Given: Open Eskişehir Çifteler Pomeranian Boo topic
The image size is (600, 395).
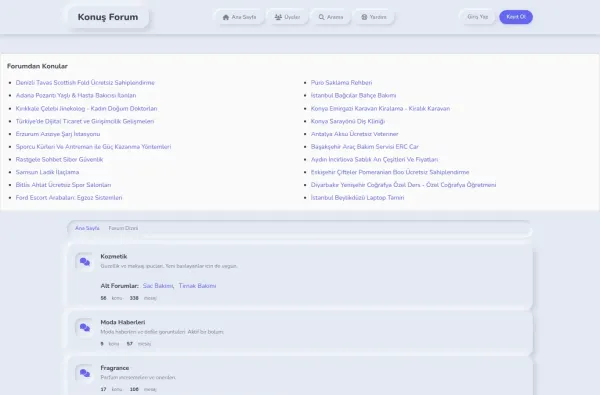Looking at the screenshot, I should click(x=390, y=172).
